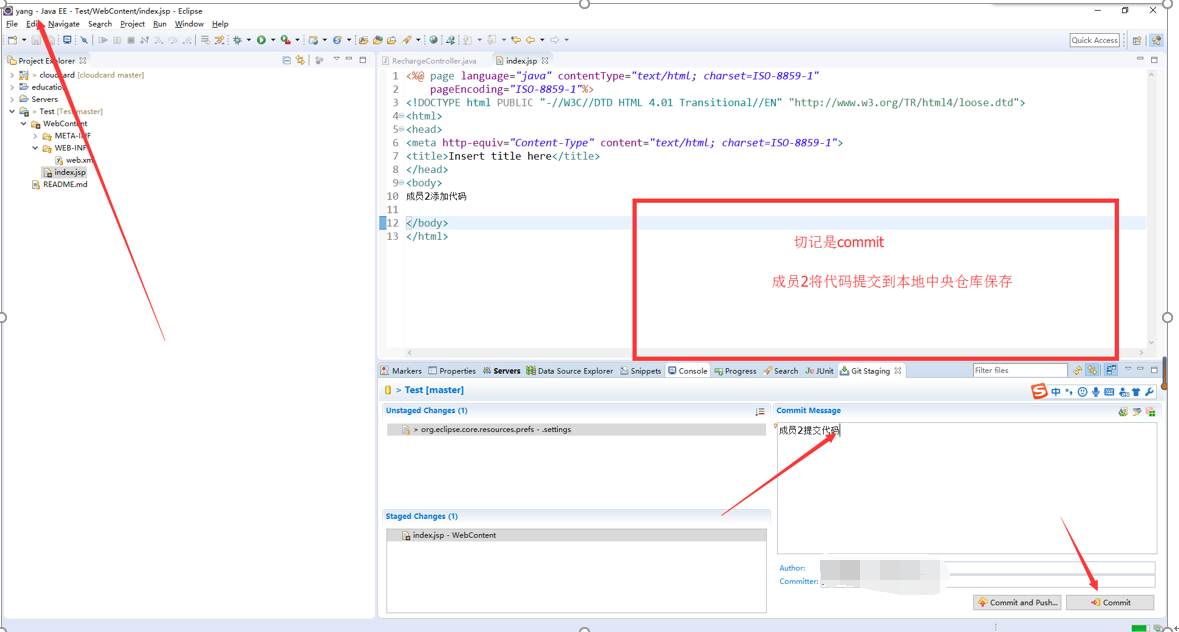Viewport: 1179px width, 632px height.
Task: Open the Window menu
Action: [189, 24]
